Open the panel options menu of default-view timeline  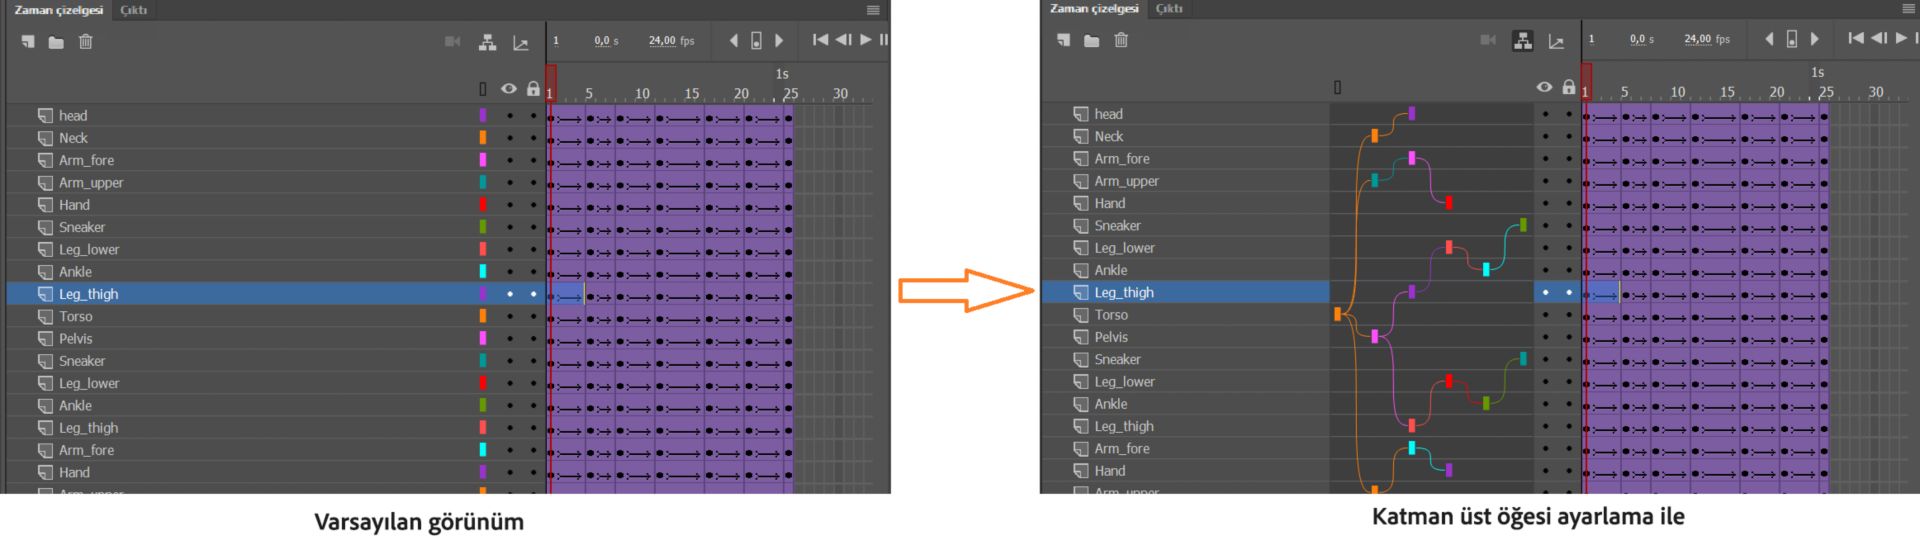pos(873,10)
